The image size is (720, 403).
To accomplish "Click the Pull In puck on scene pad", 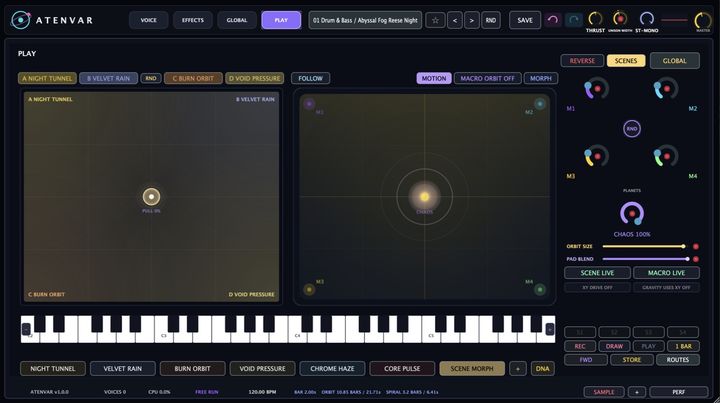I will (x=151, y=196).
